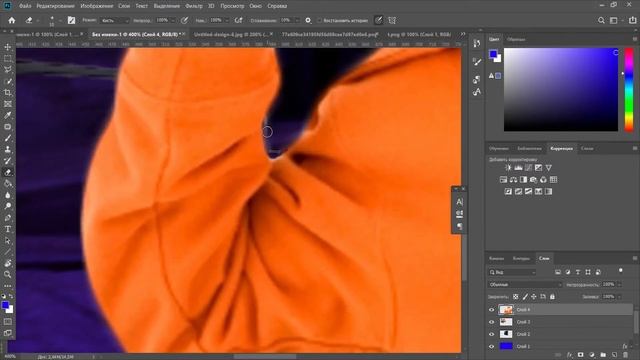640x360 pixels.
Task: Hide layer Слой 2
Action: 491,334
